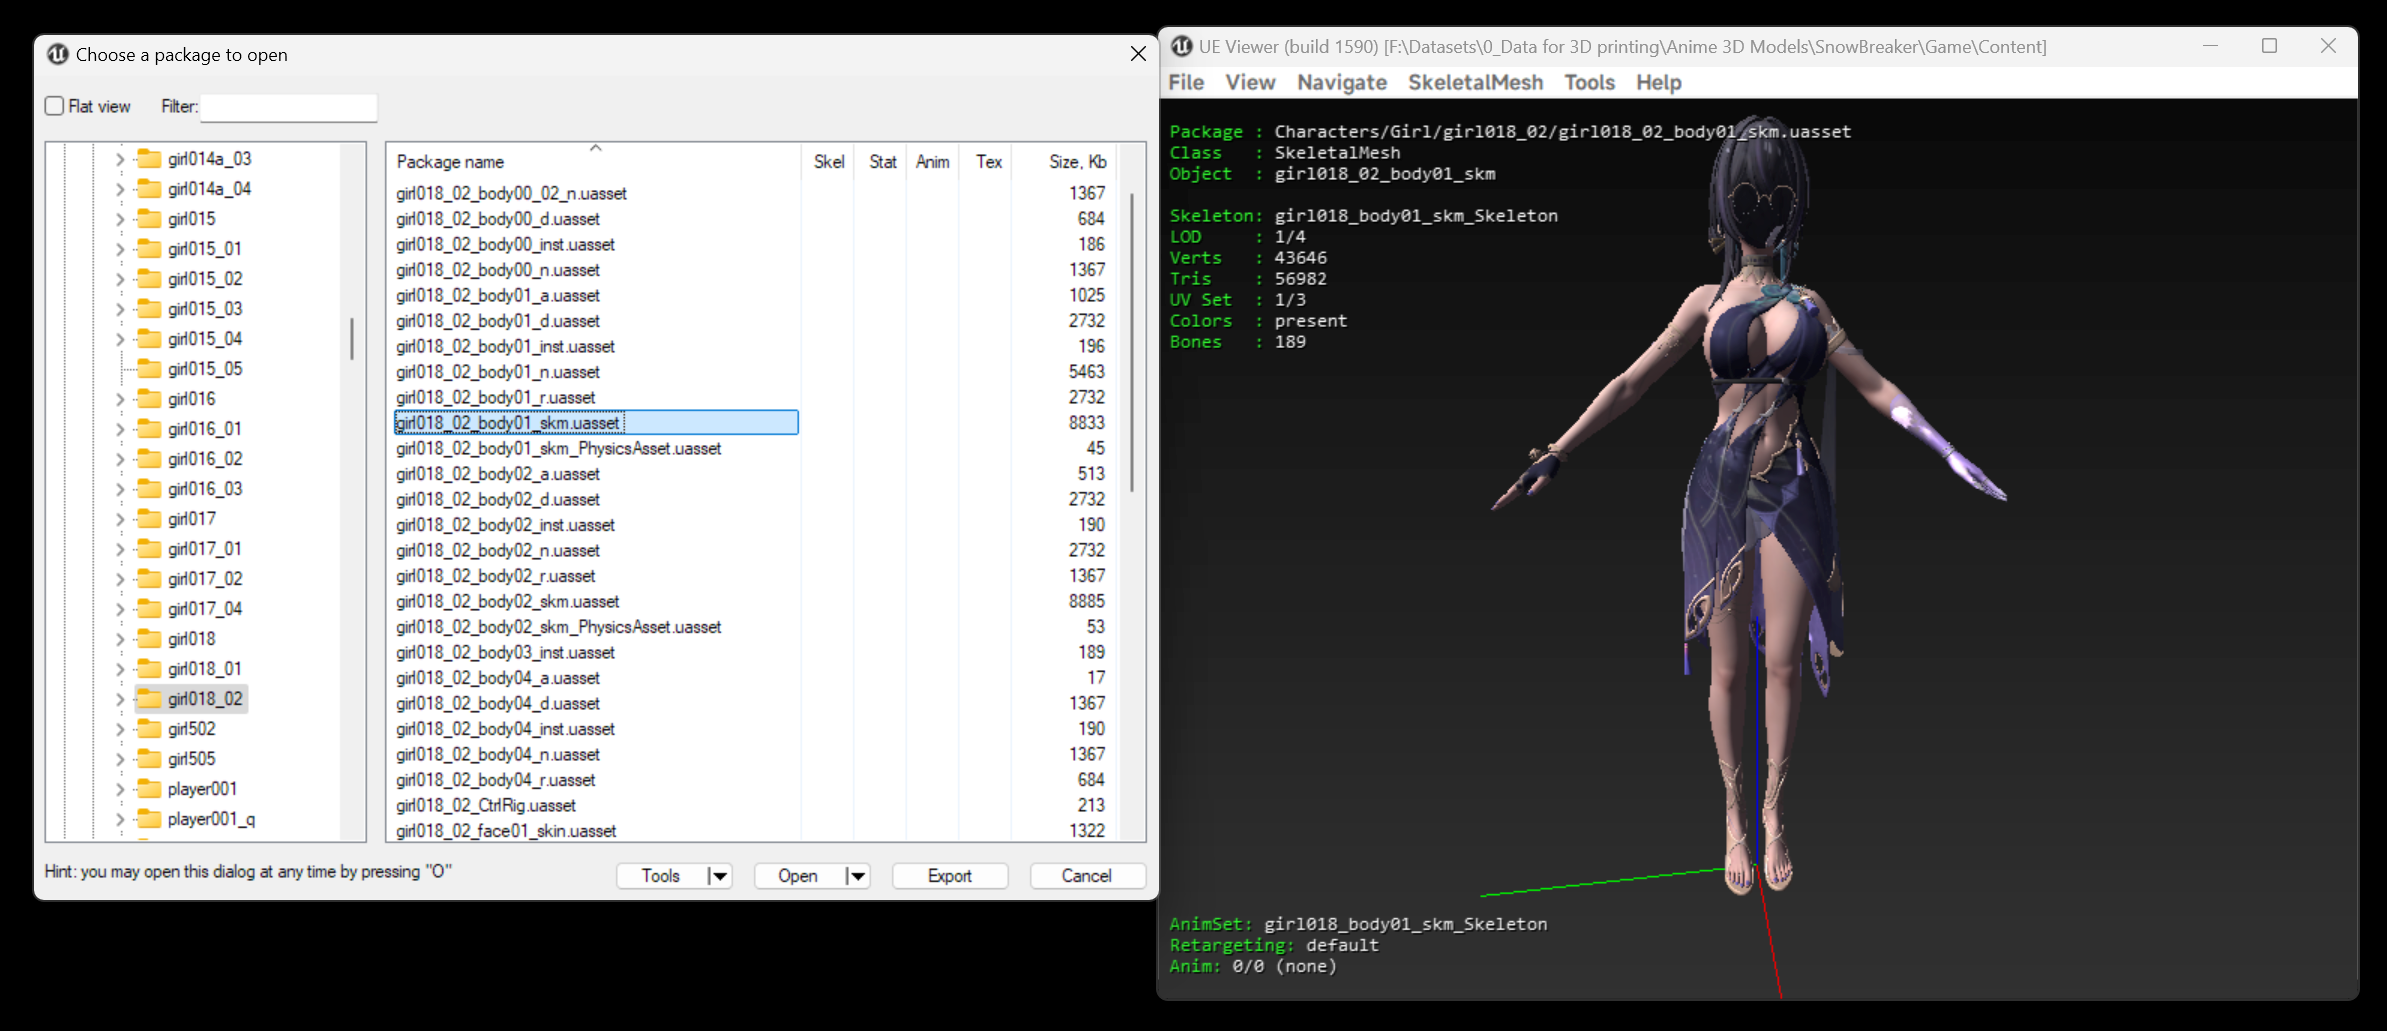
Task: Expand the player001 folder node
Action: 120,789
